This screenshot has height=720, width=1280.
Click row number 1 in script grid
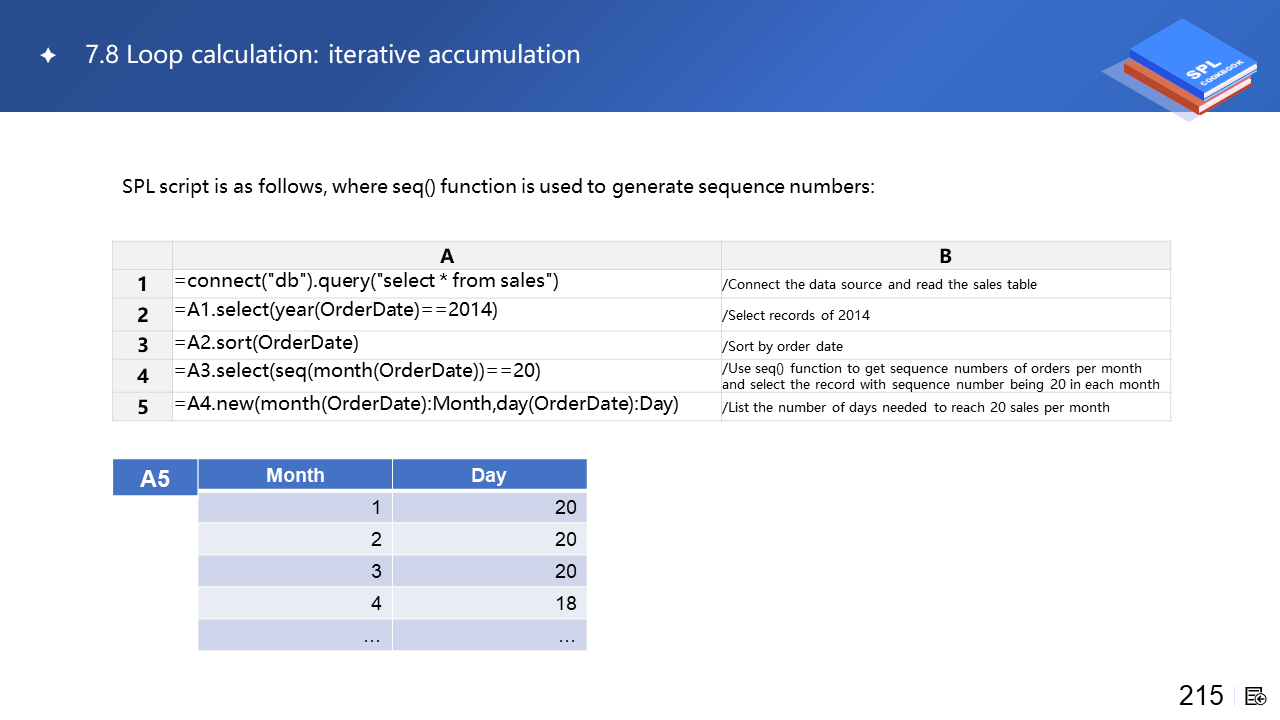[x=142, y=284]
